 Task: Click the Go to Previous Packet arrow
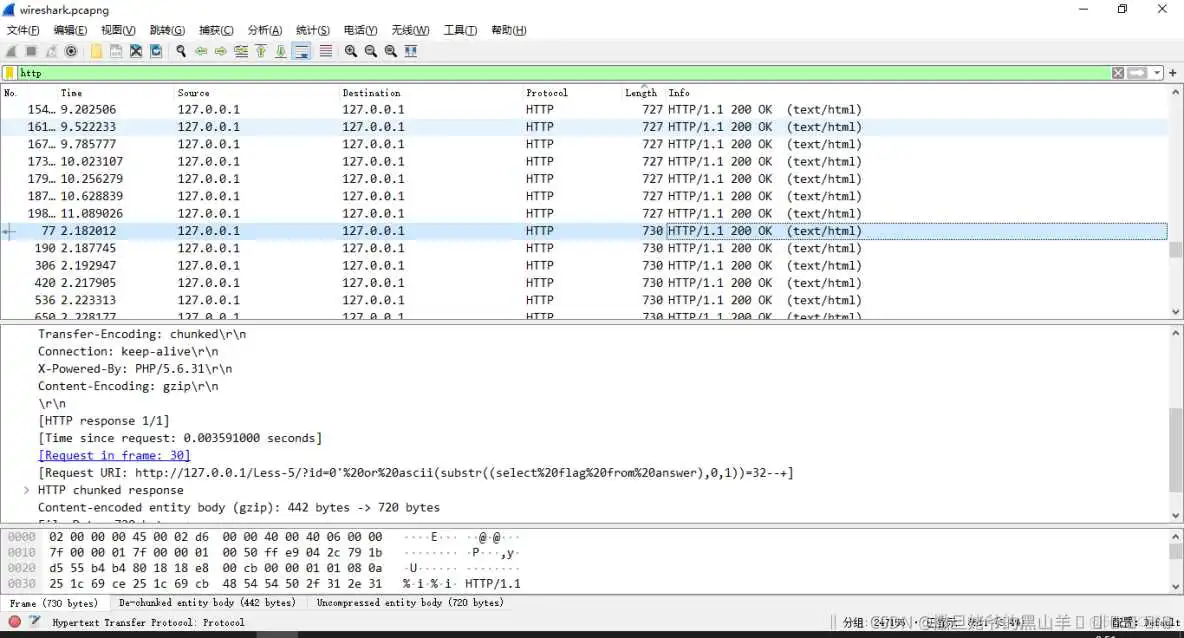[203, 51]
